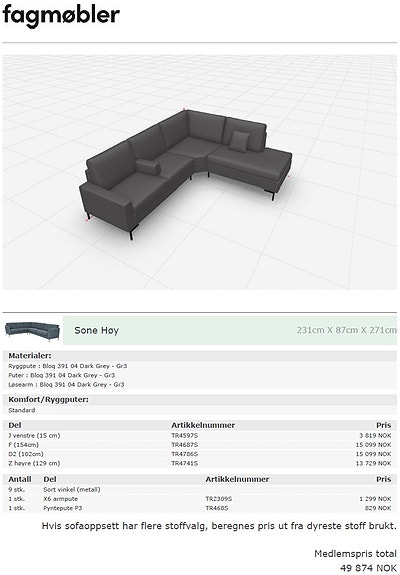The image size is (400, 575).
Task: Select article number TR468S
Action: click(x=217, y=508)
